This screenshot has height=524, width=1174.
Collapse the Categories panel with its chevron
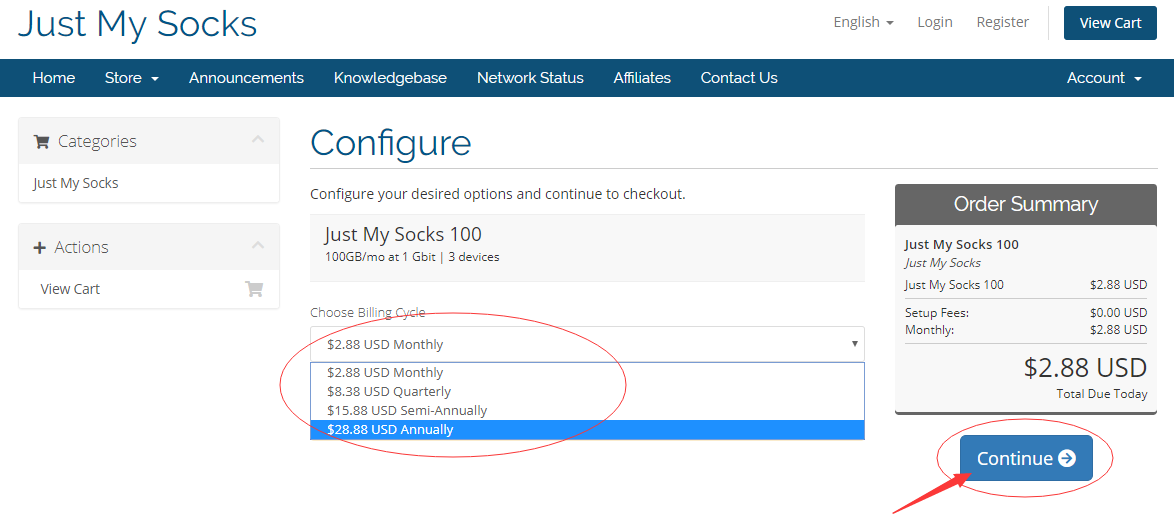258,140
